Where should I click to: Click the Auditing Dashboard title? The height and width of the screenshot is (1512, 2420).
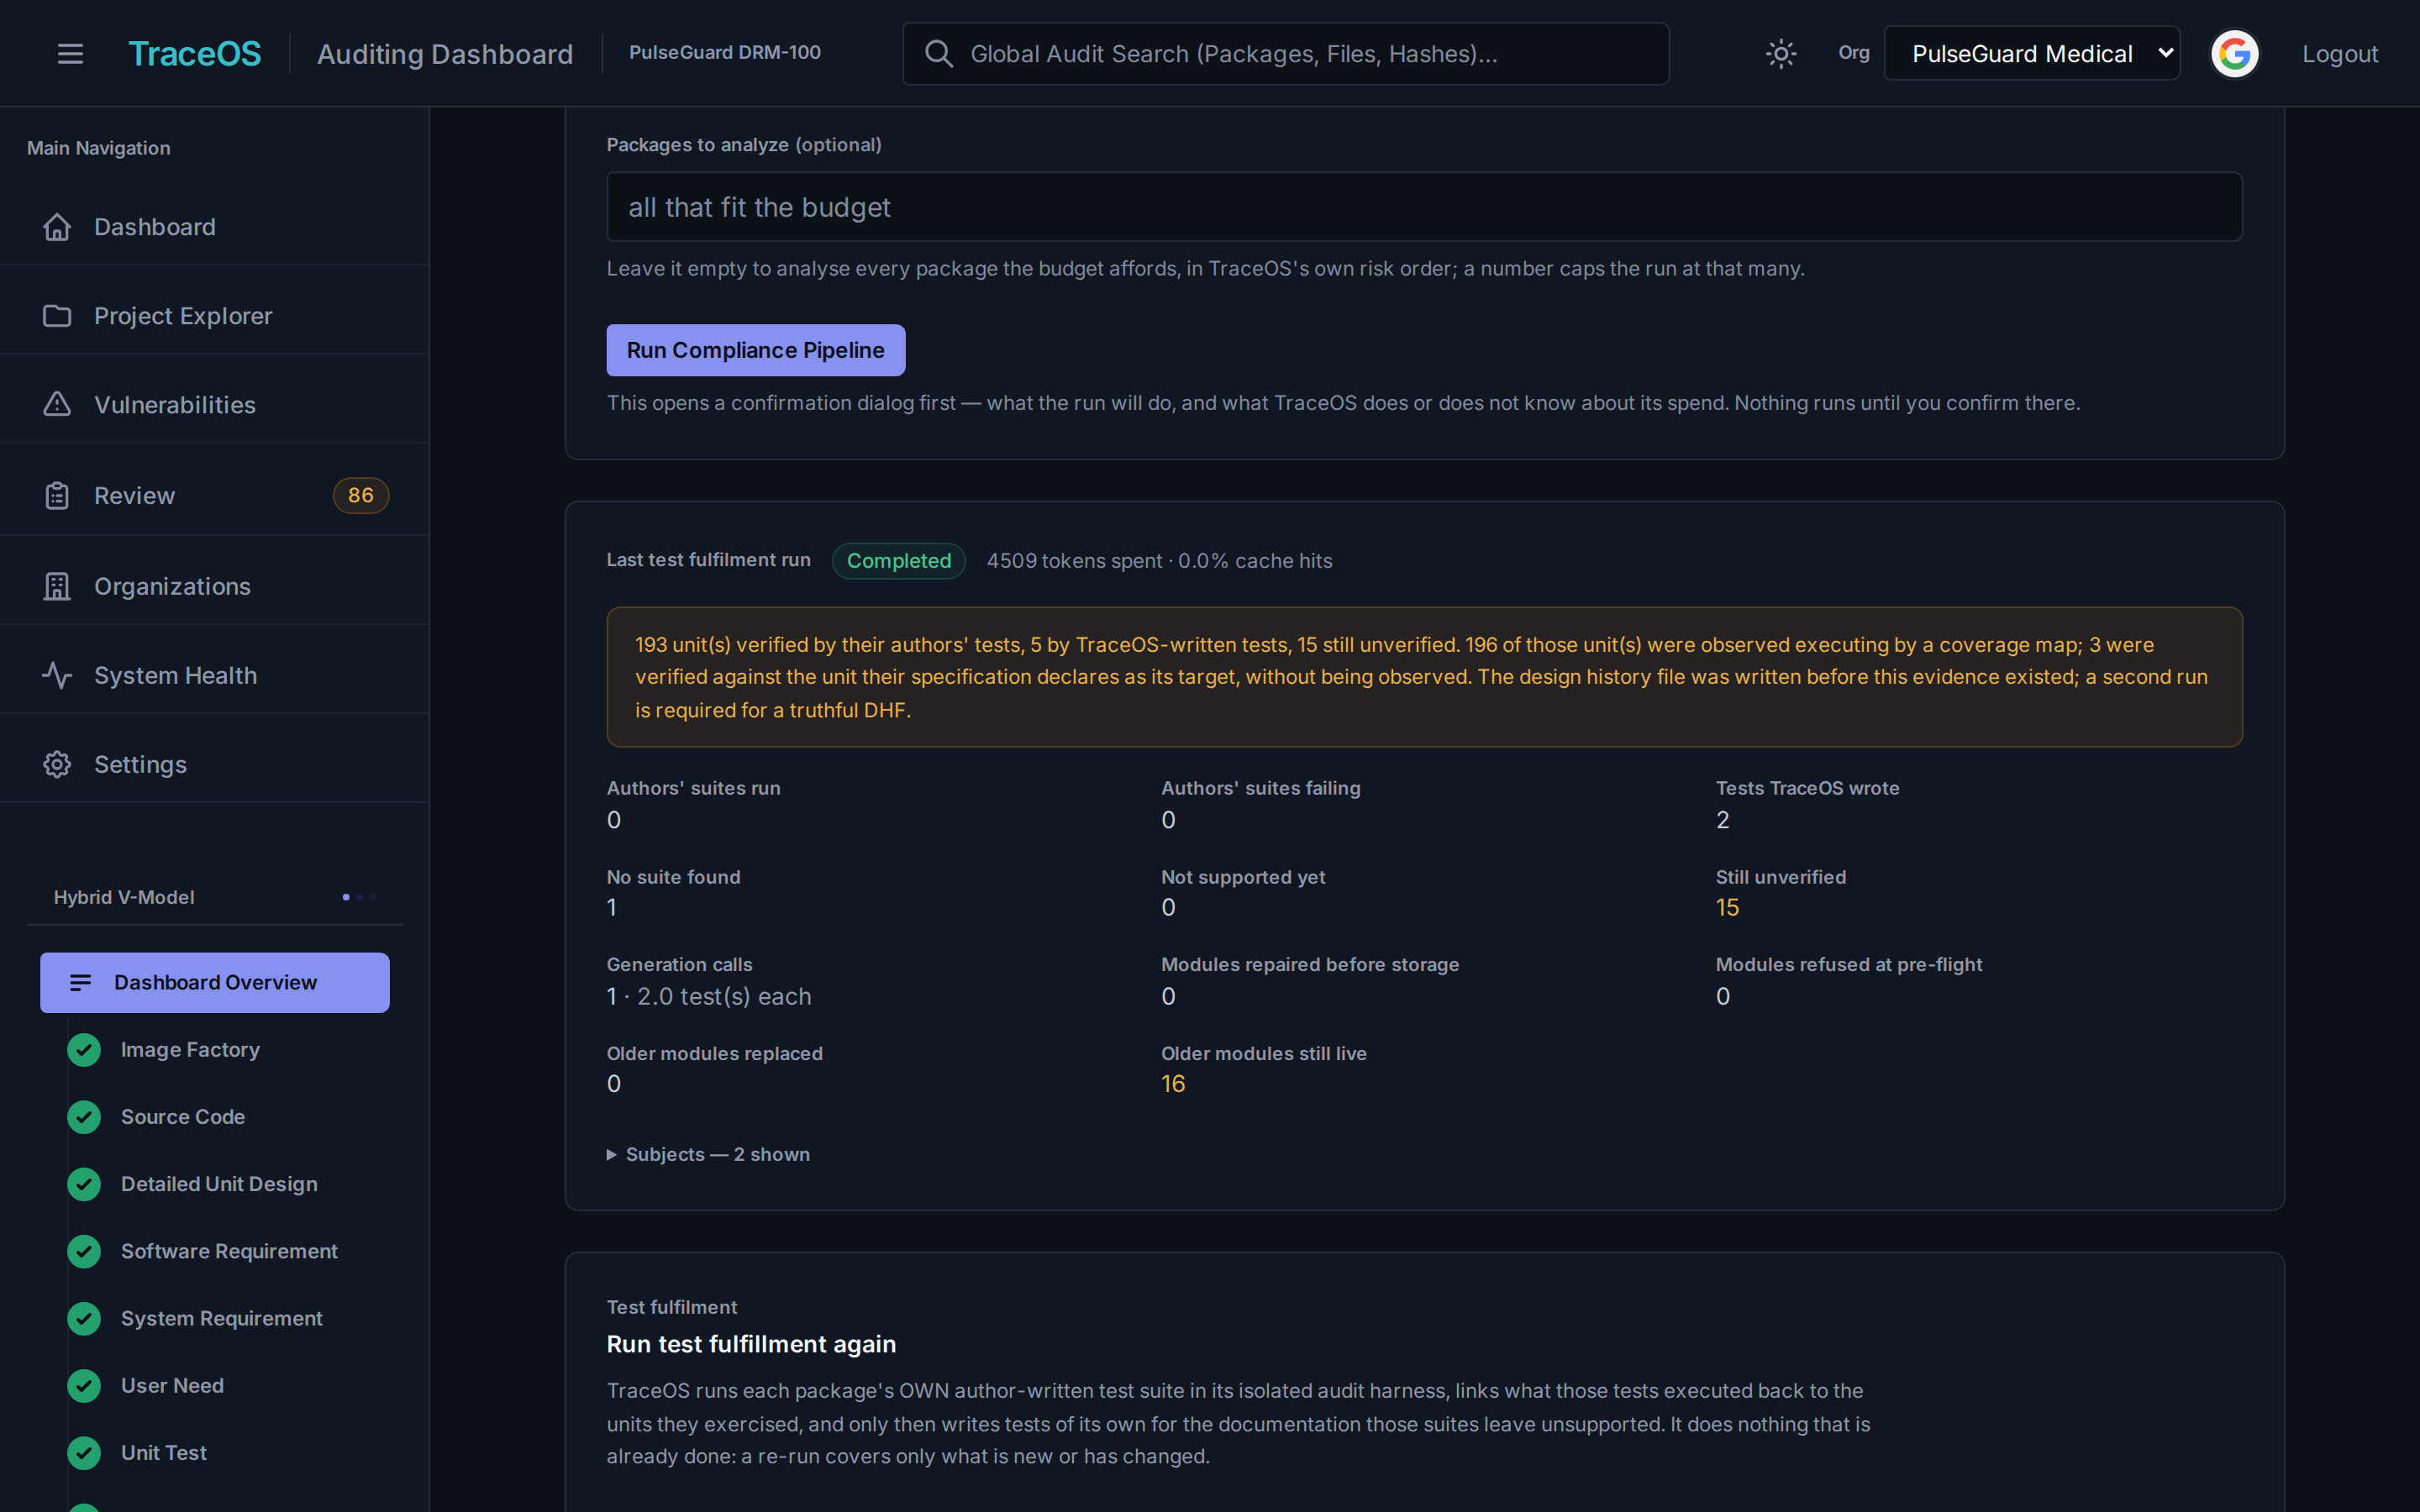point(445,54)
